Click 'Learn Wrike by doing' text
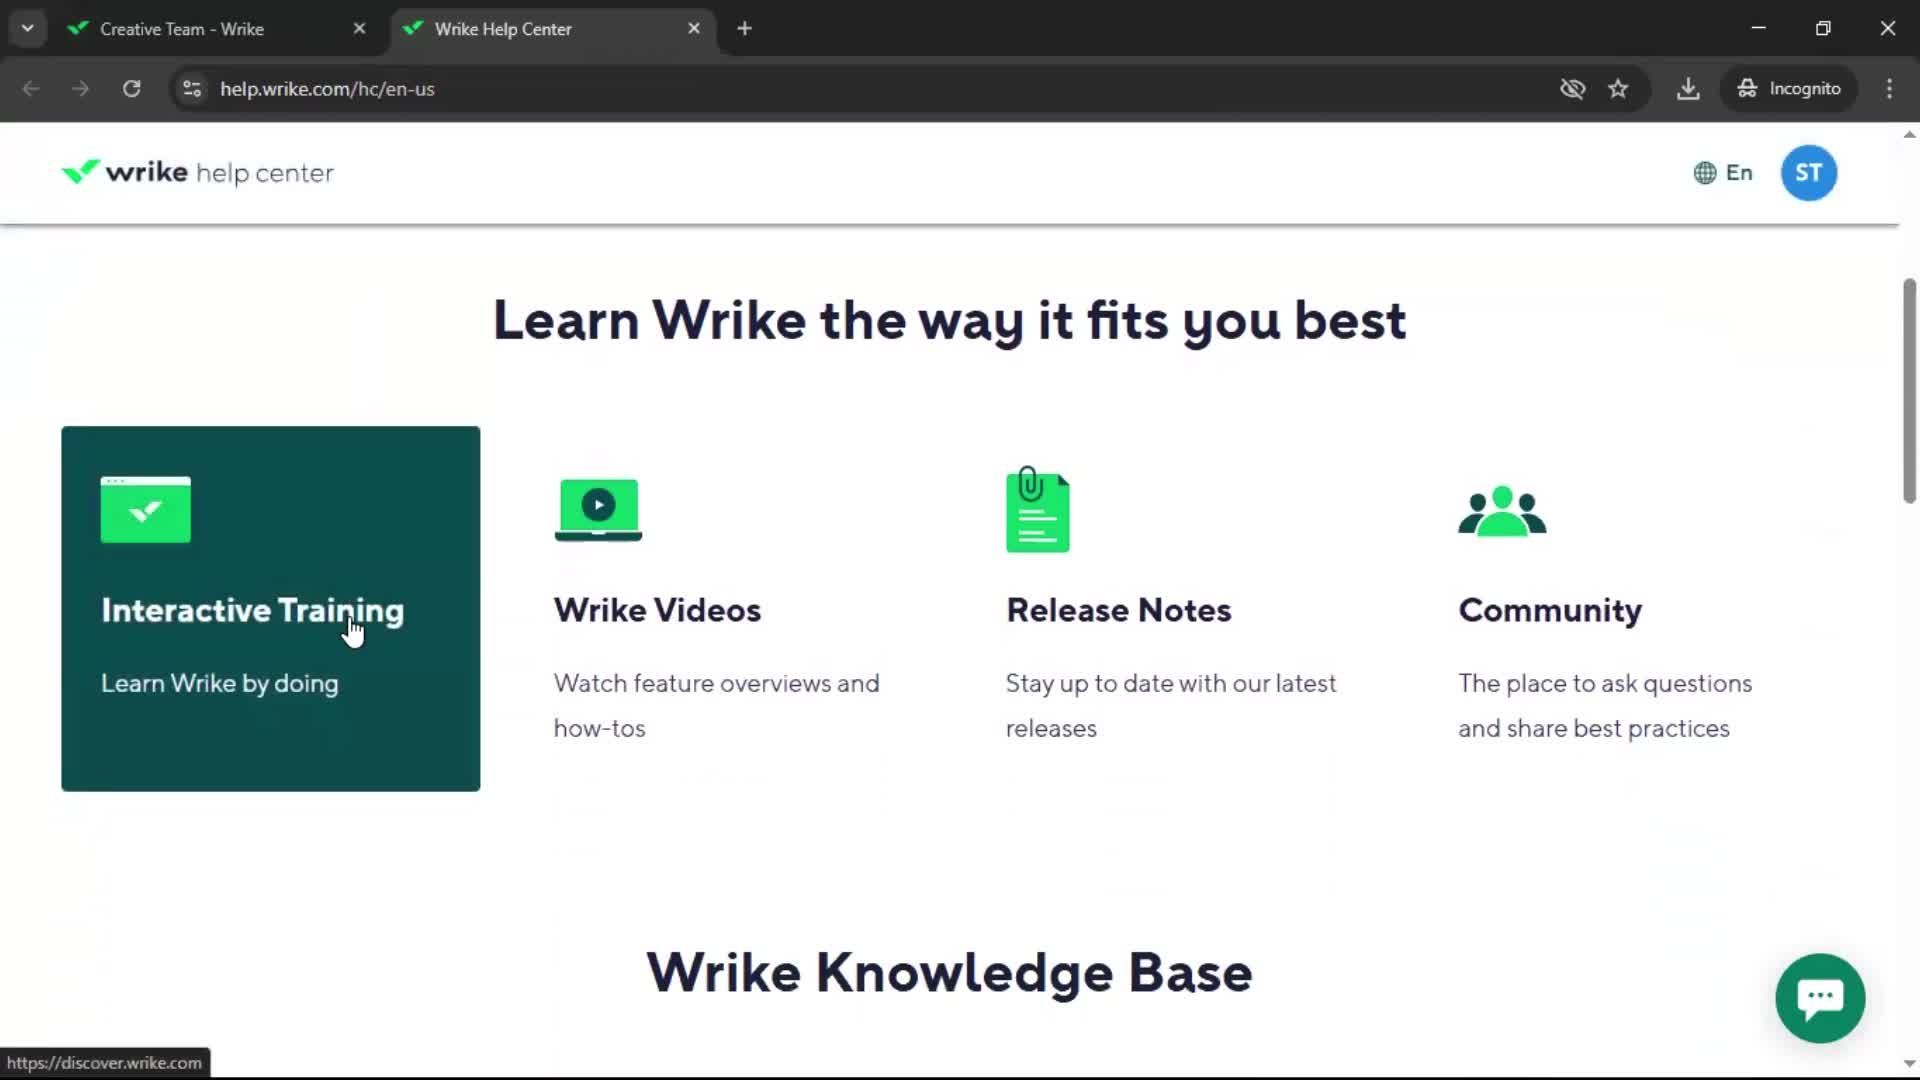This screenshot has width=1920, height=1080. 220,684
